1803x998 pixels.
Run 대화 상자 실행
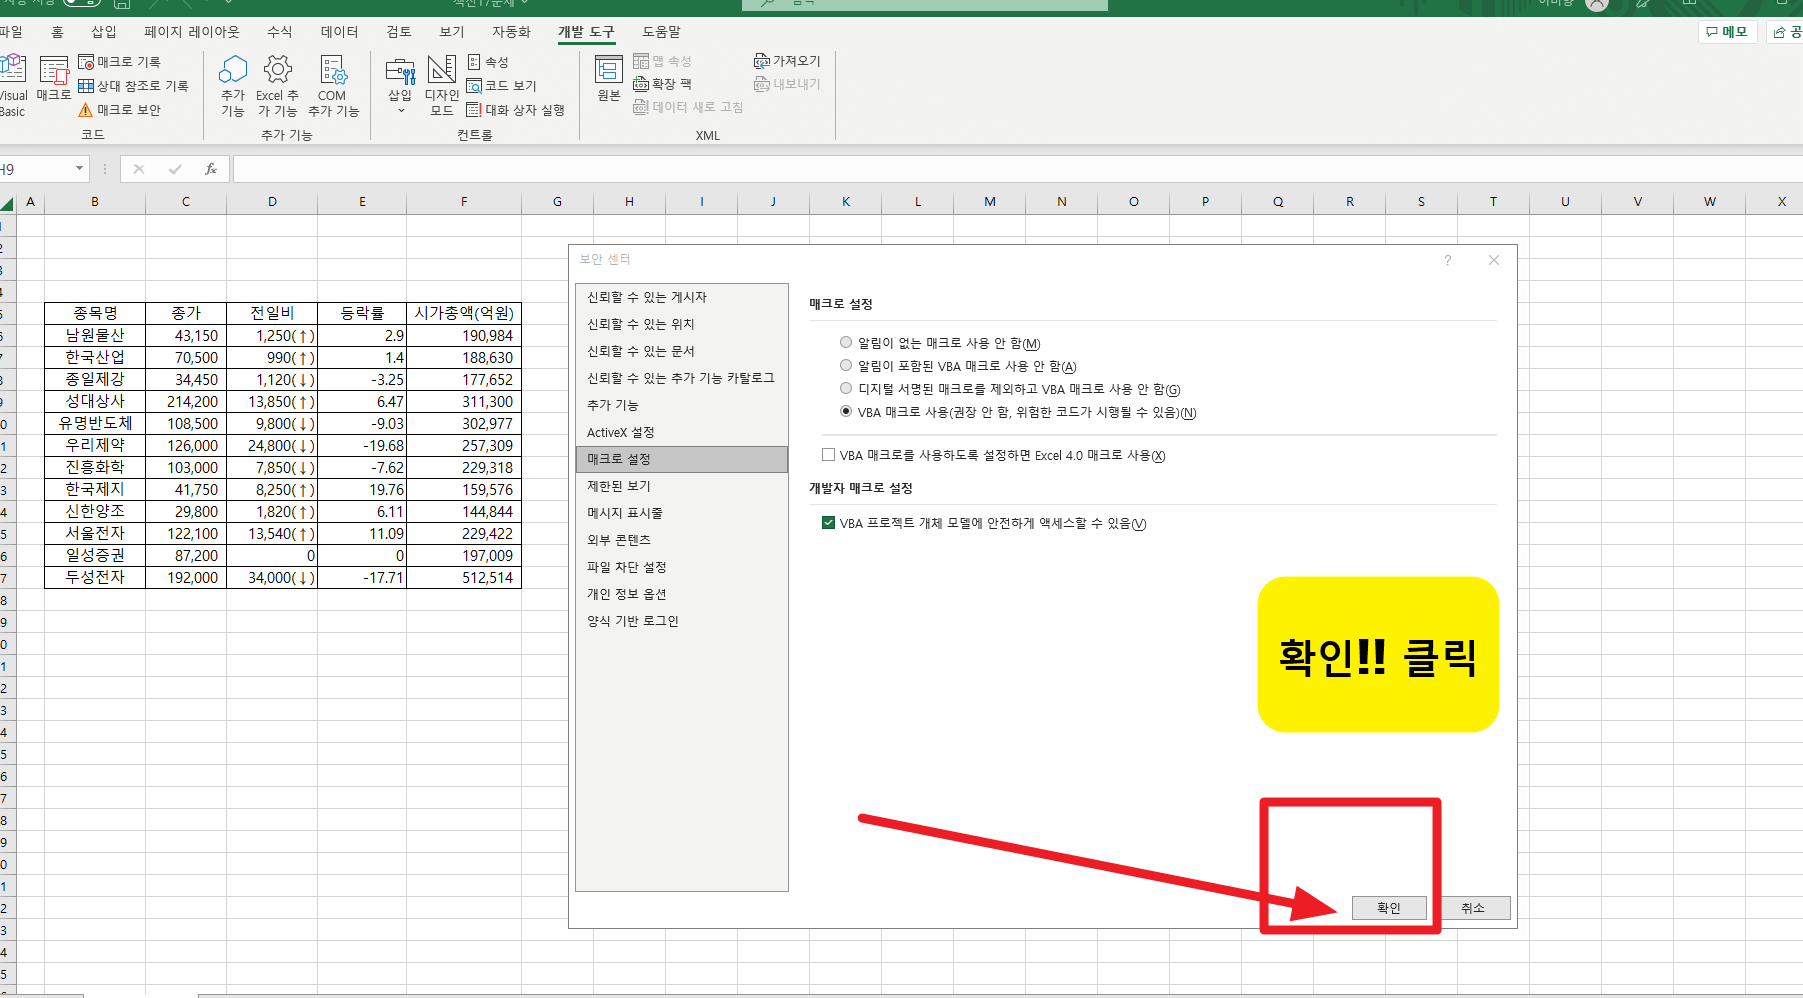click(517, 110)
